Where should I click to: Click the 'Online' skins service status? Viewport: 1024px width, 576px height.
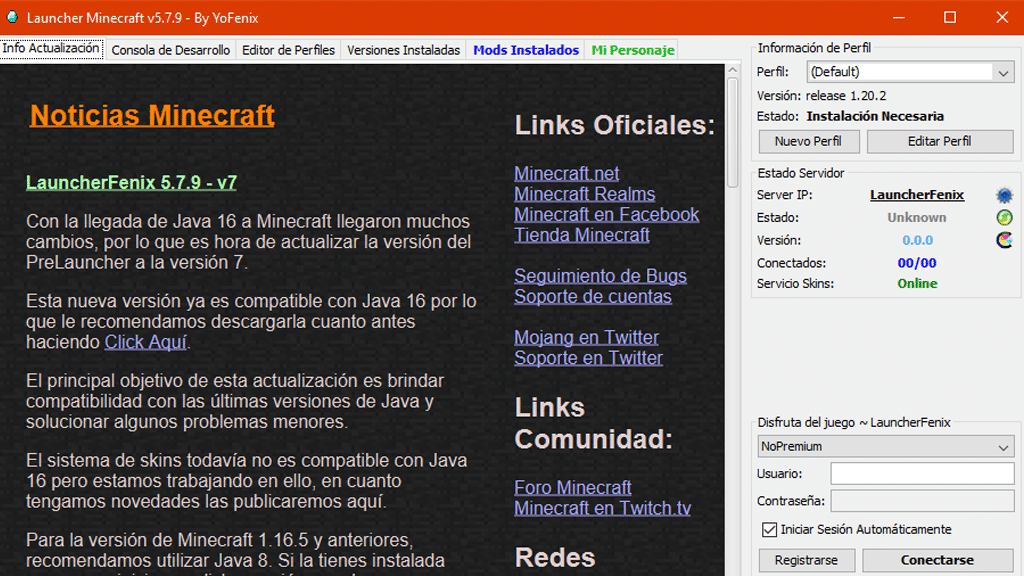[x=917, y=283]
